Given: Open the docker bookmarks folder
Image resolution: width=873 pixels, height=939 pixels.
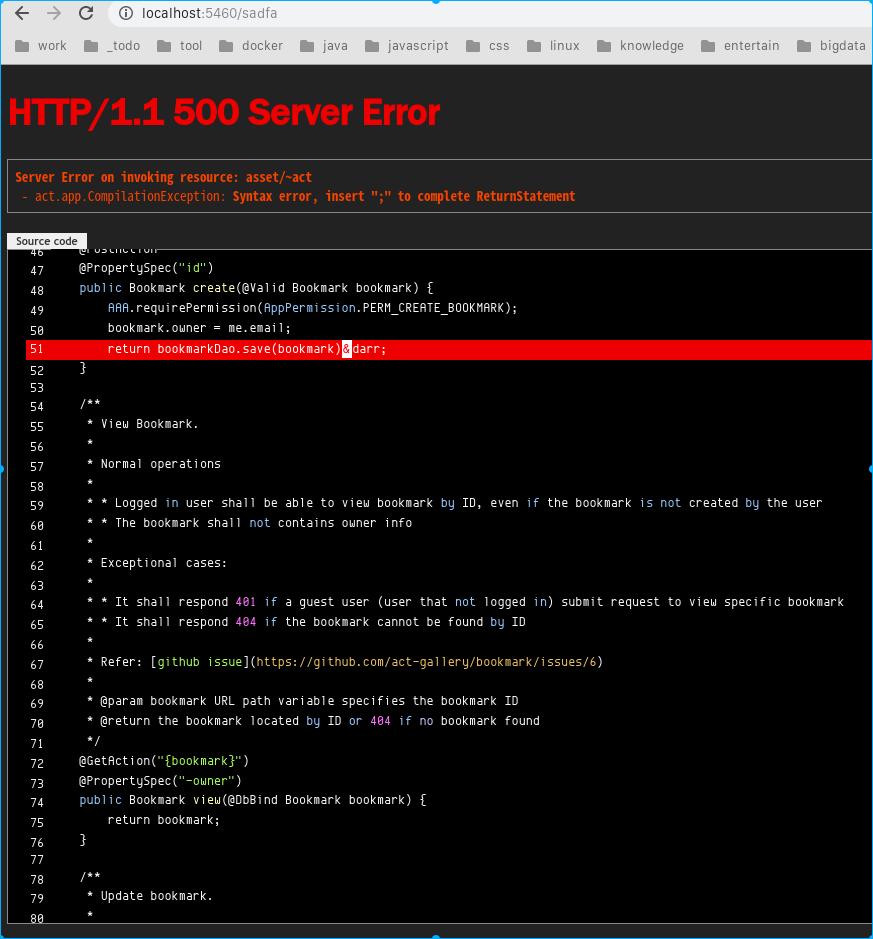Looking at the screenshot, I should [x=251, y=46].
